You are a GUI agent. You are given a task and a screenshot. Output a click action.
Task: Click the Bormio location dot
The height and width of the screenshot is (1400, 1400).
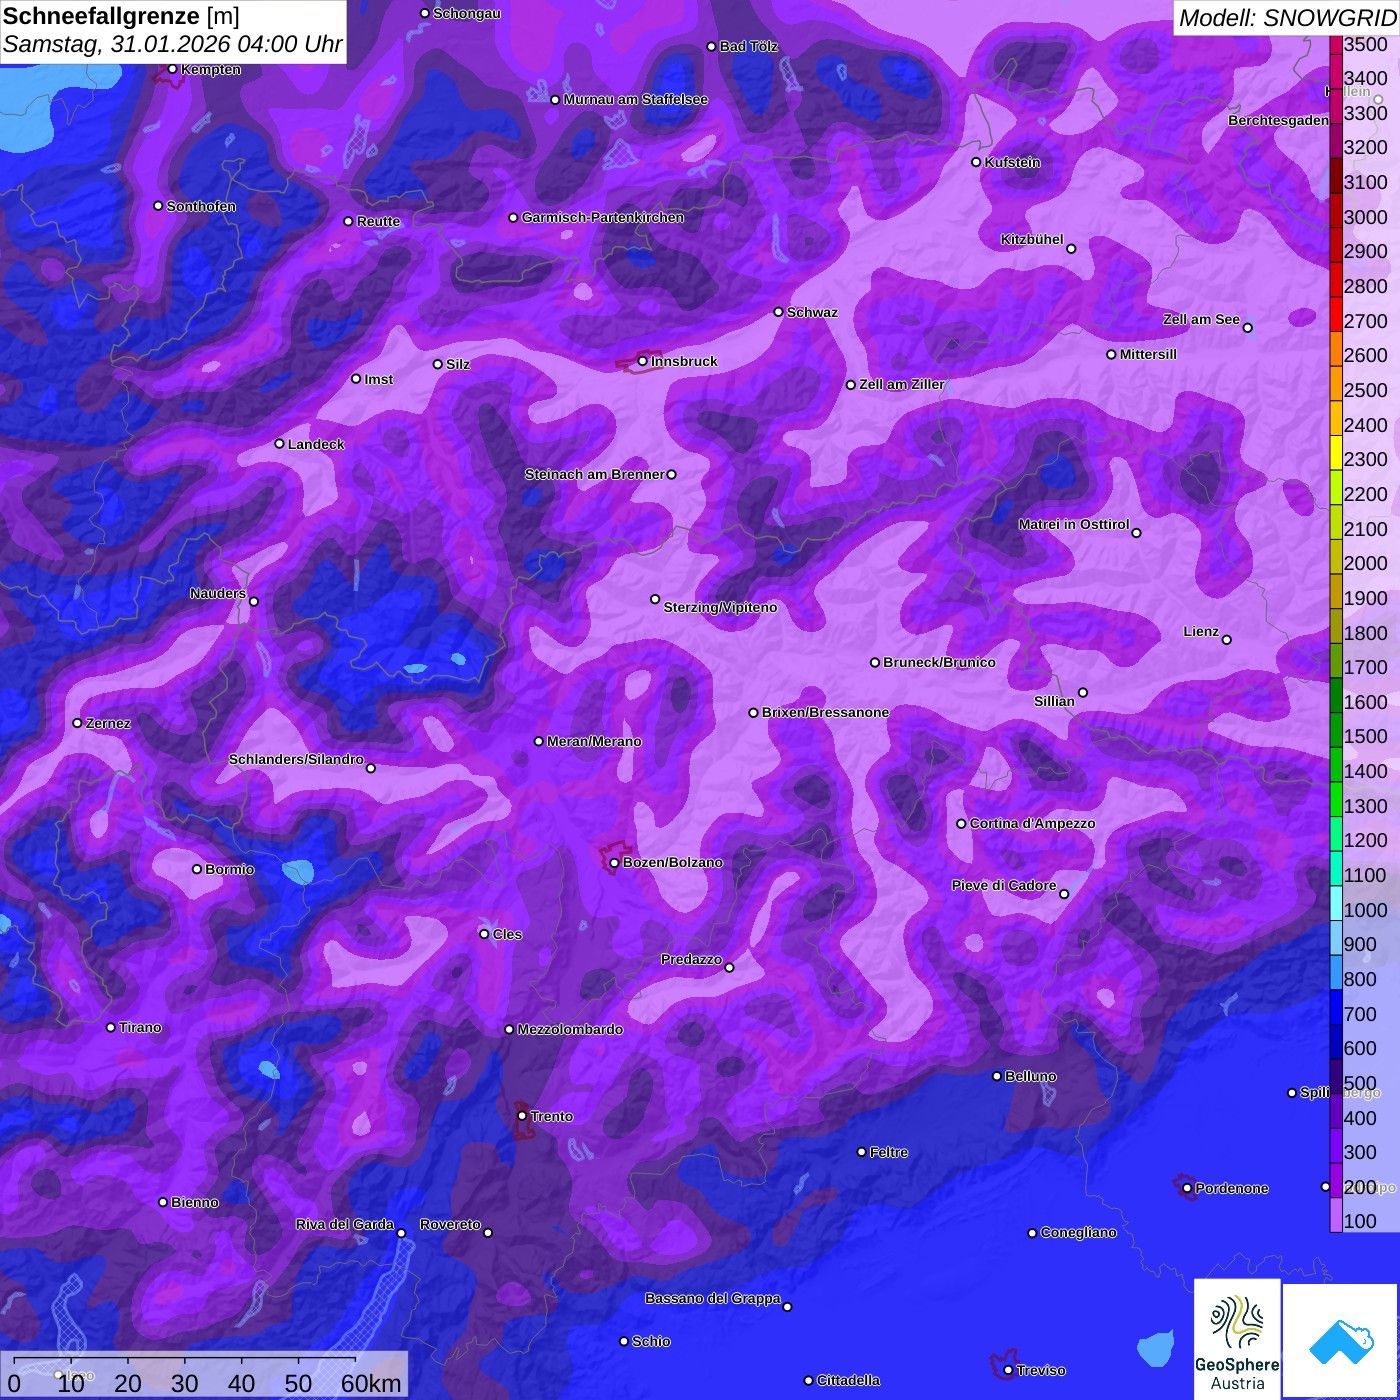click(x=197, y=869)
